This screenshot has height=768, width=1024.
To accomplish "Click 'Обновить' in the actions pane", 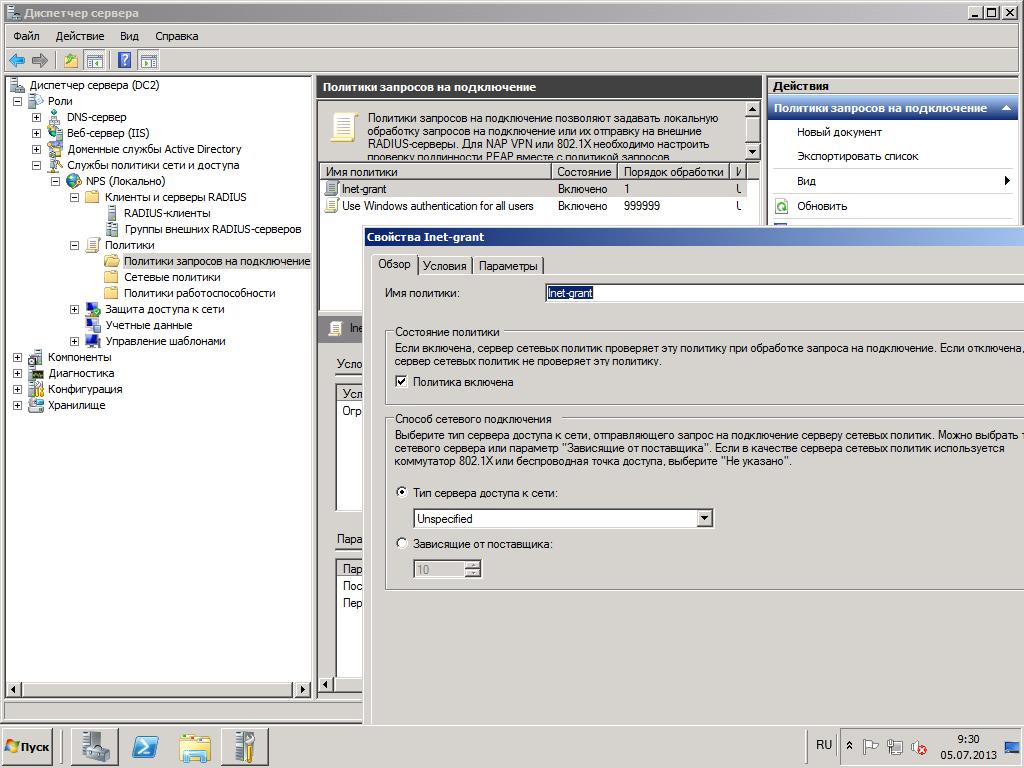I will 821,206.
